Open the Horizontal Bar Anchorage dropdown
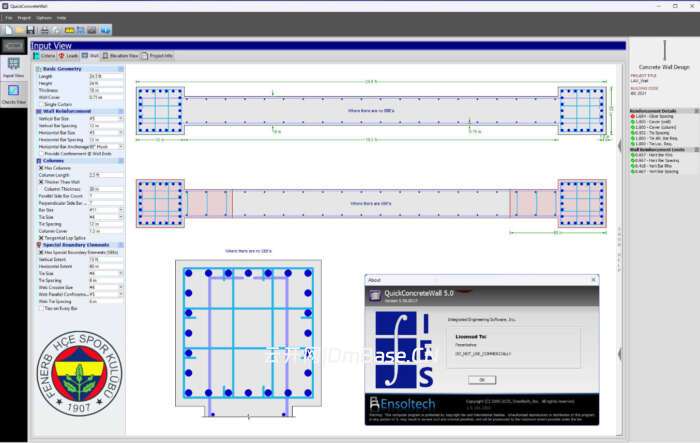Viewport: 700px width, 443px height. click(x=121, y=147)
